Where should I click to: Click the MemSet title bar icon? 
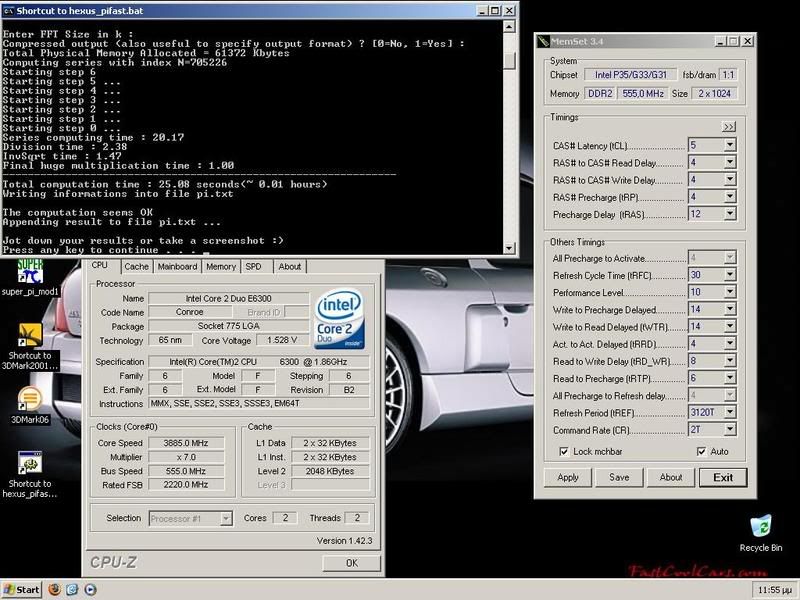click(x=544, y=41)
